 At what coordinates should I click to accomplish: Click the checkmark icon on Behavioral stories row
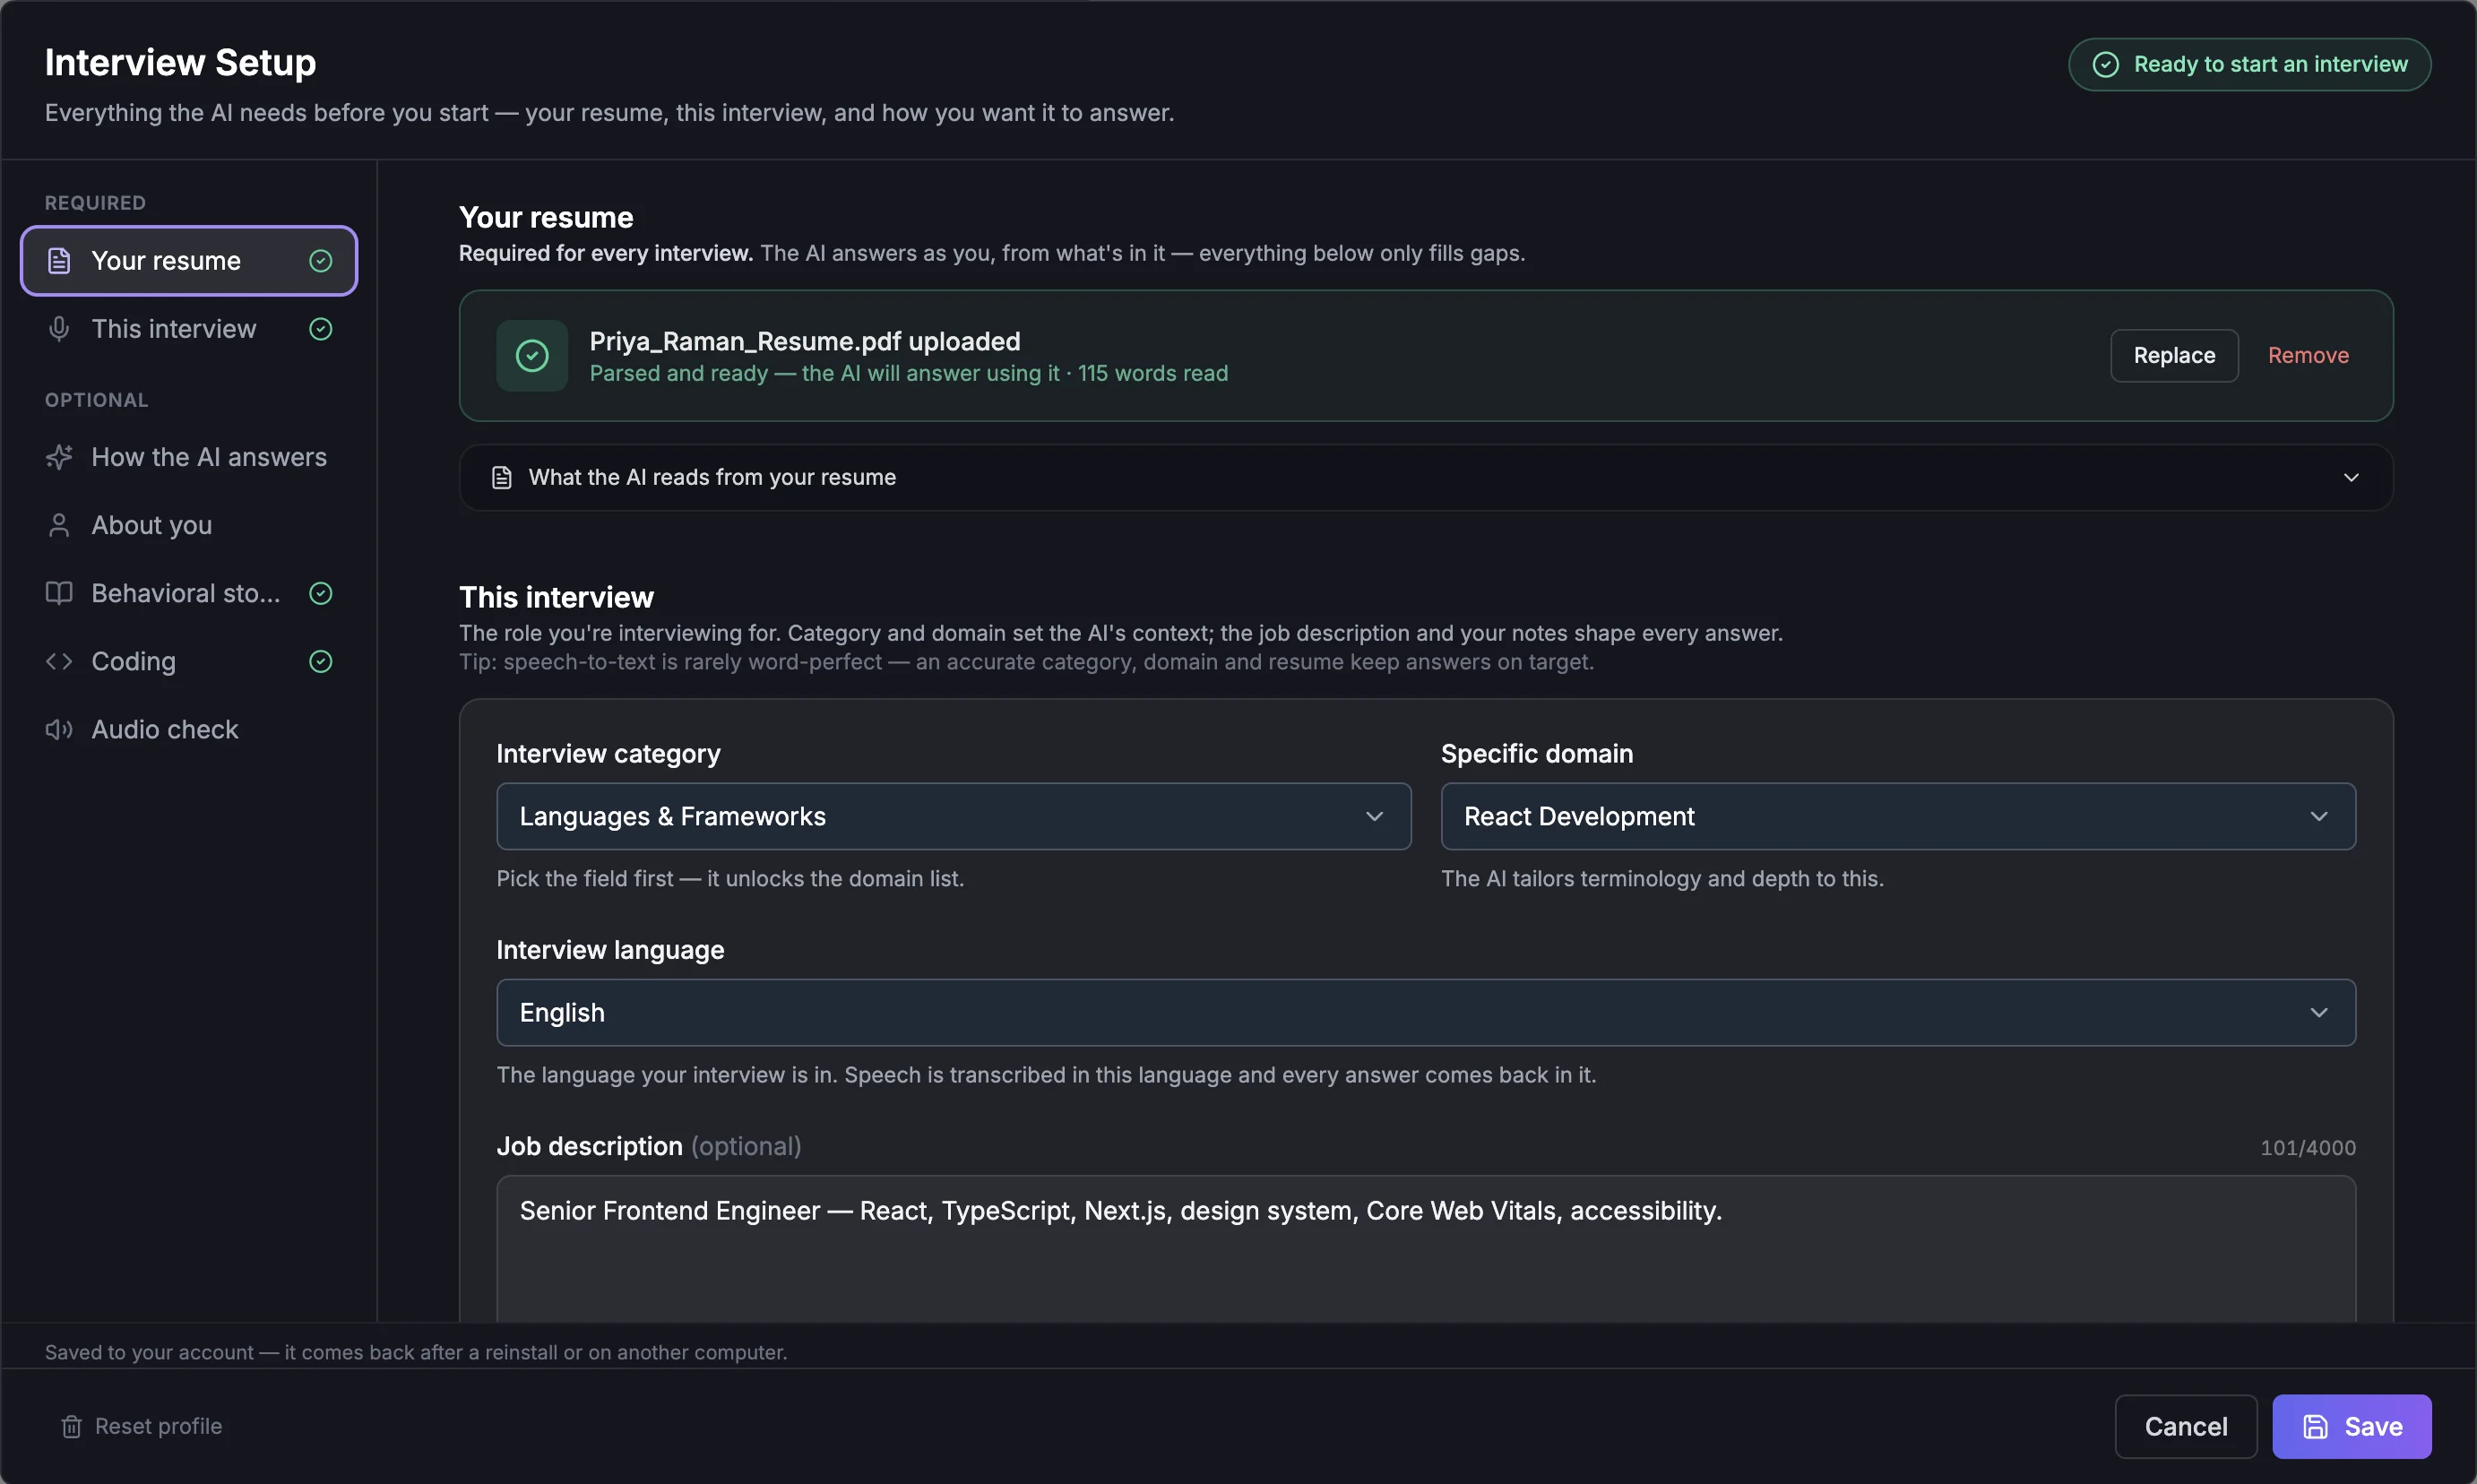[x=321, y=593]
